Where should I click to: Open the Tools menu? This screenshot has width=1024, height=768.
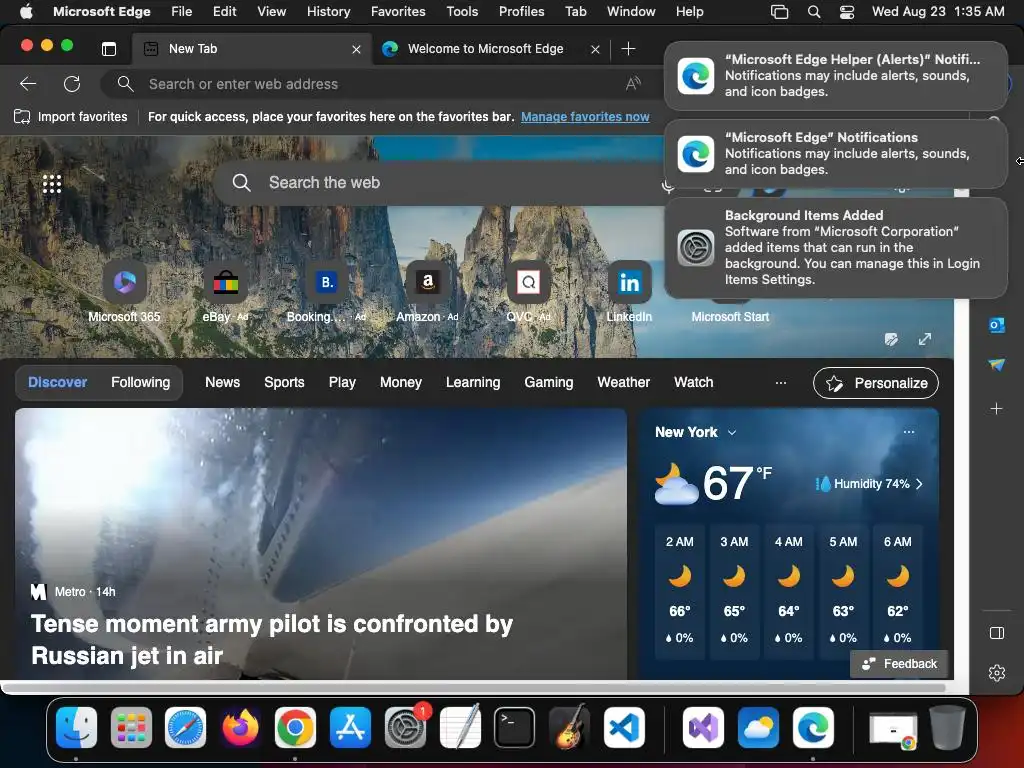click(462, 12)
